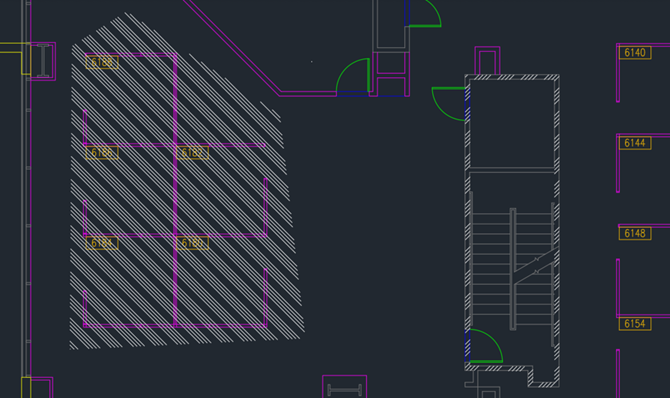
Task: Pick the room tag 6148
Action: (635, 233)
